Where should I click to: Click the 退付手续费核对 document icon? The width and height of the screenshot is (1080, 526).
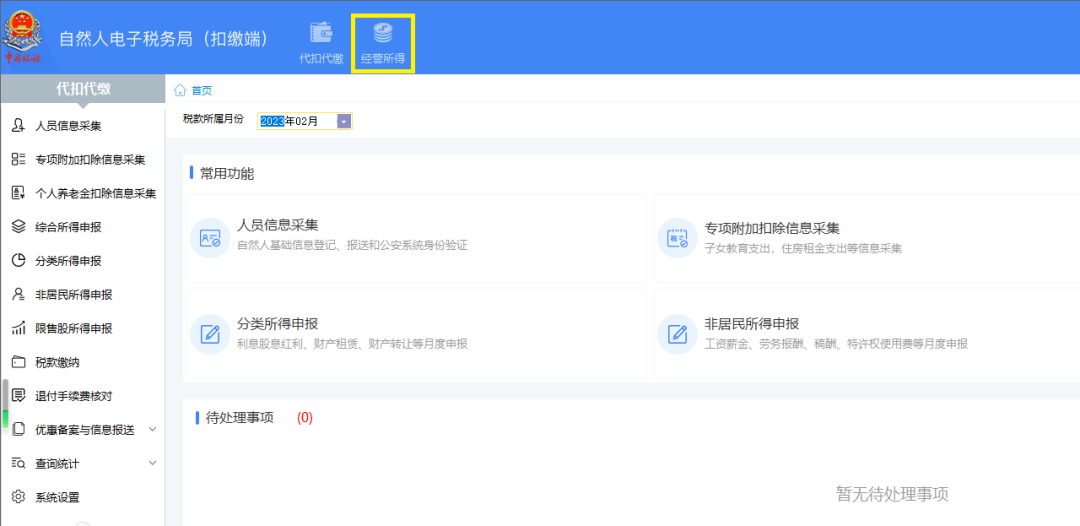coord(19,395)
